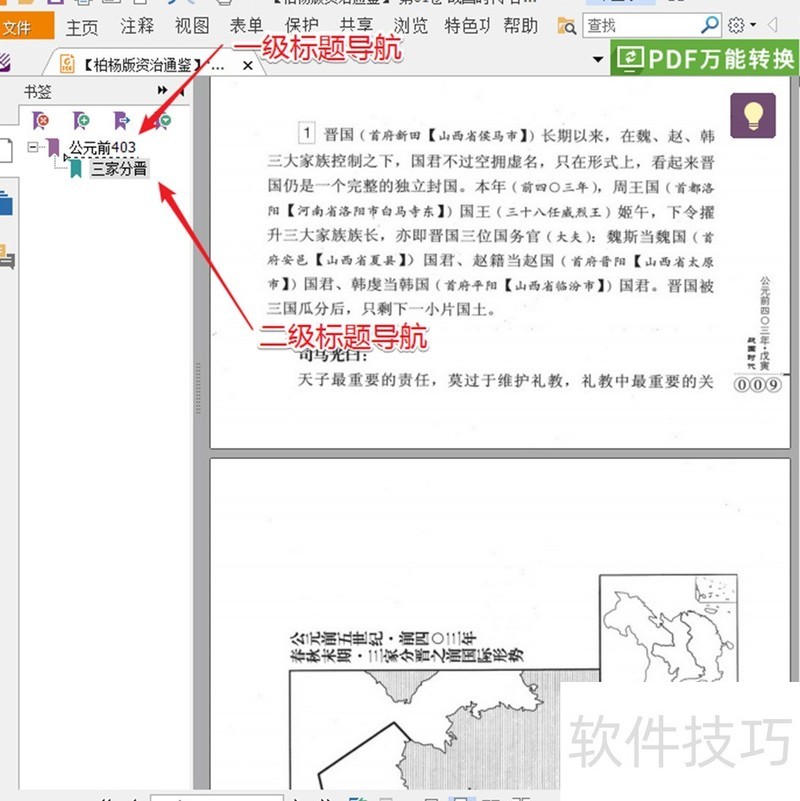Expand the bookmark panel options double arrow
The width and height of the screenshot is (800, 801).
coord(162,90)
